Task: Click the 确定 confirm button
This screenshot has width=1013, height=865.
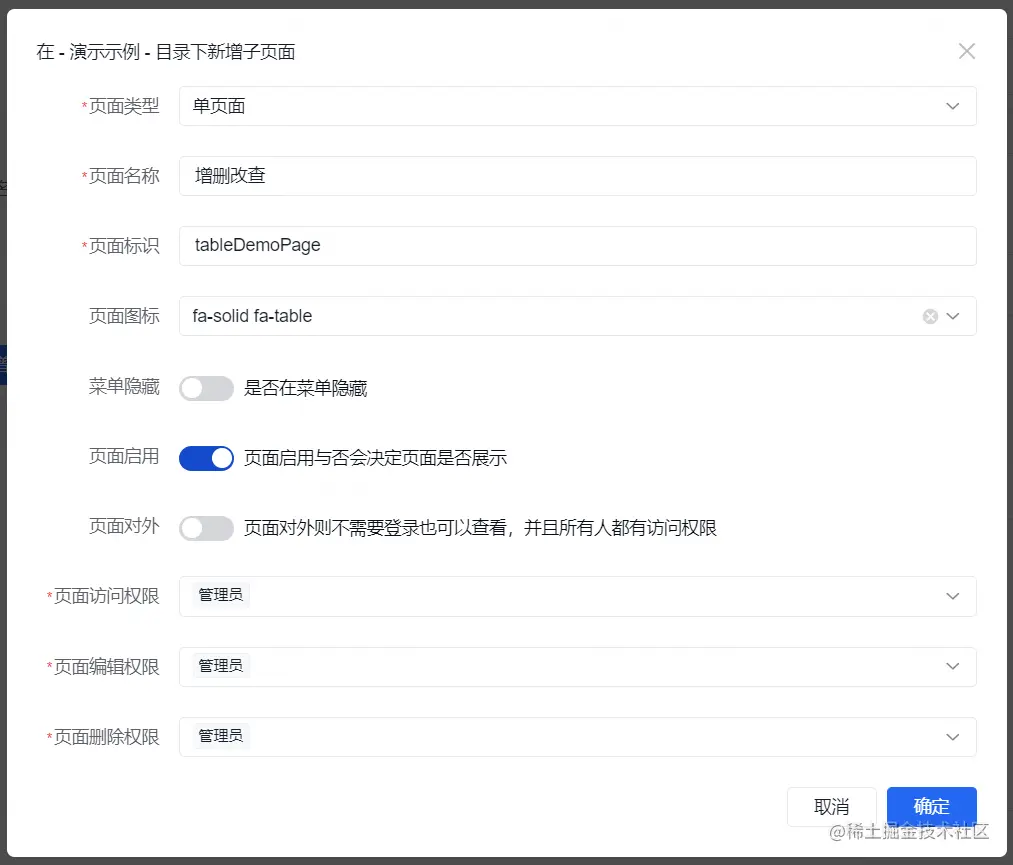Action: [931, 806]
